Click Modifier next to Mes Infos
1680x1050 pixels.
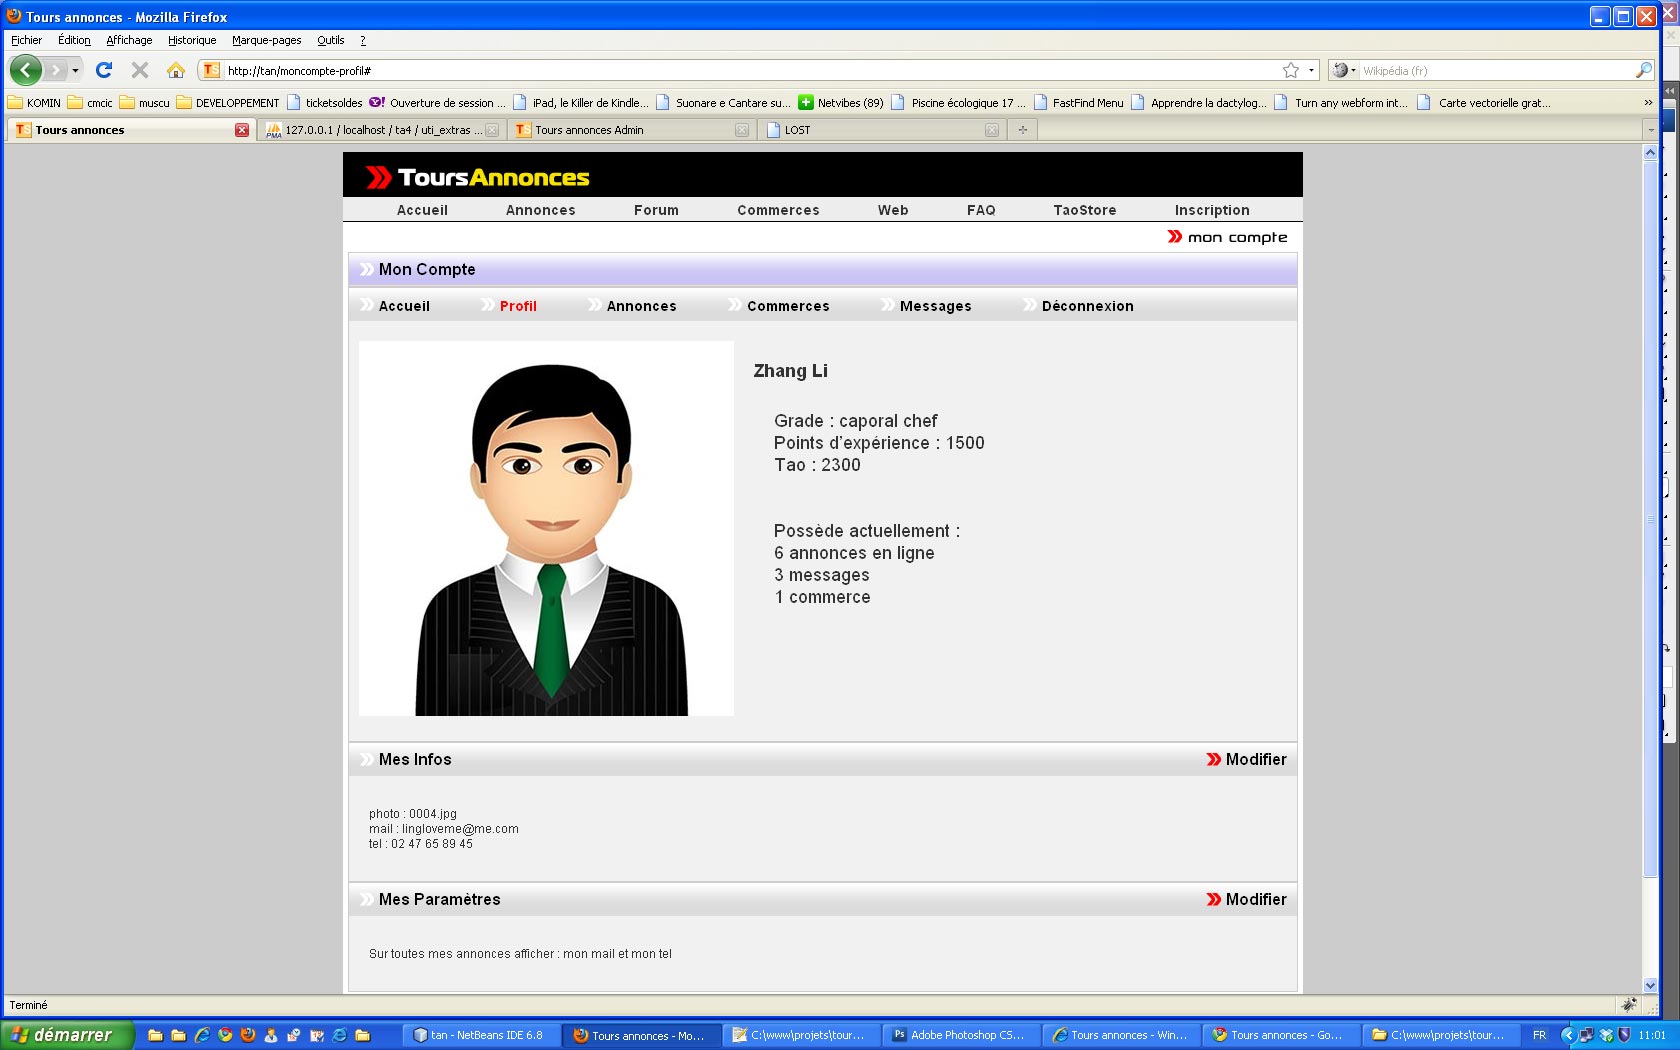pyautogui.click(x=1247, y=759)
